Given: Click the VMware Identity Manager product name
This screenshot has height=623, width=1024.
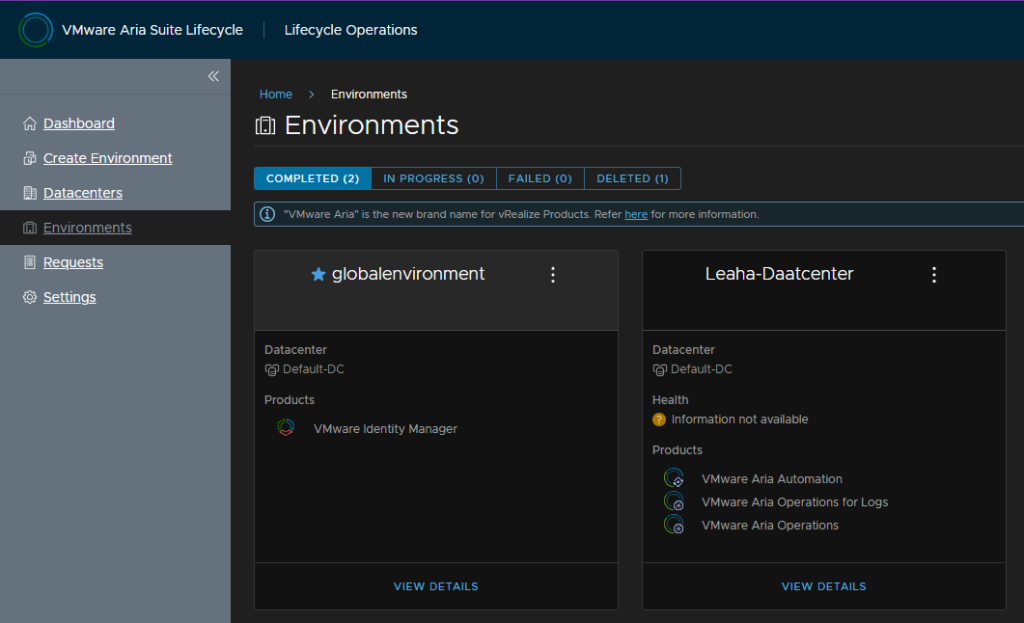Looking at the screenshot, I should tap(385, 429).
